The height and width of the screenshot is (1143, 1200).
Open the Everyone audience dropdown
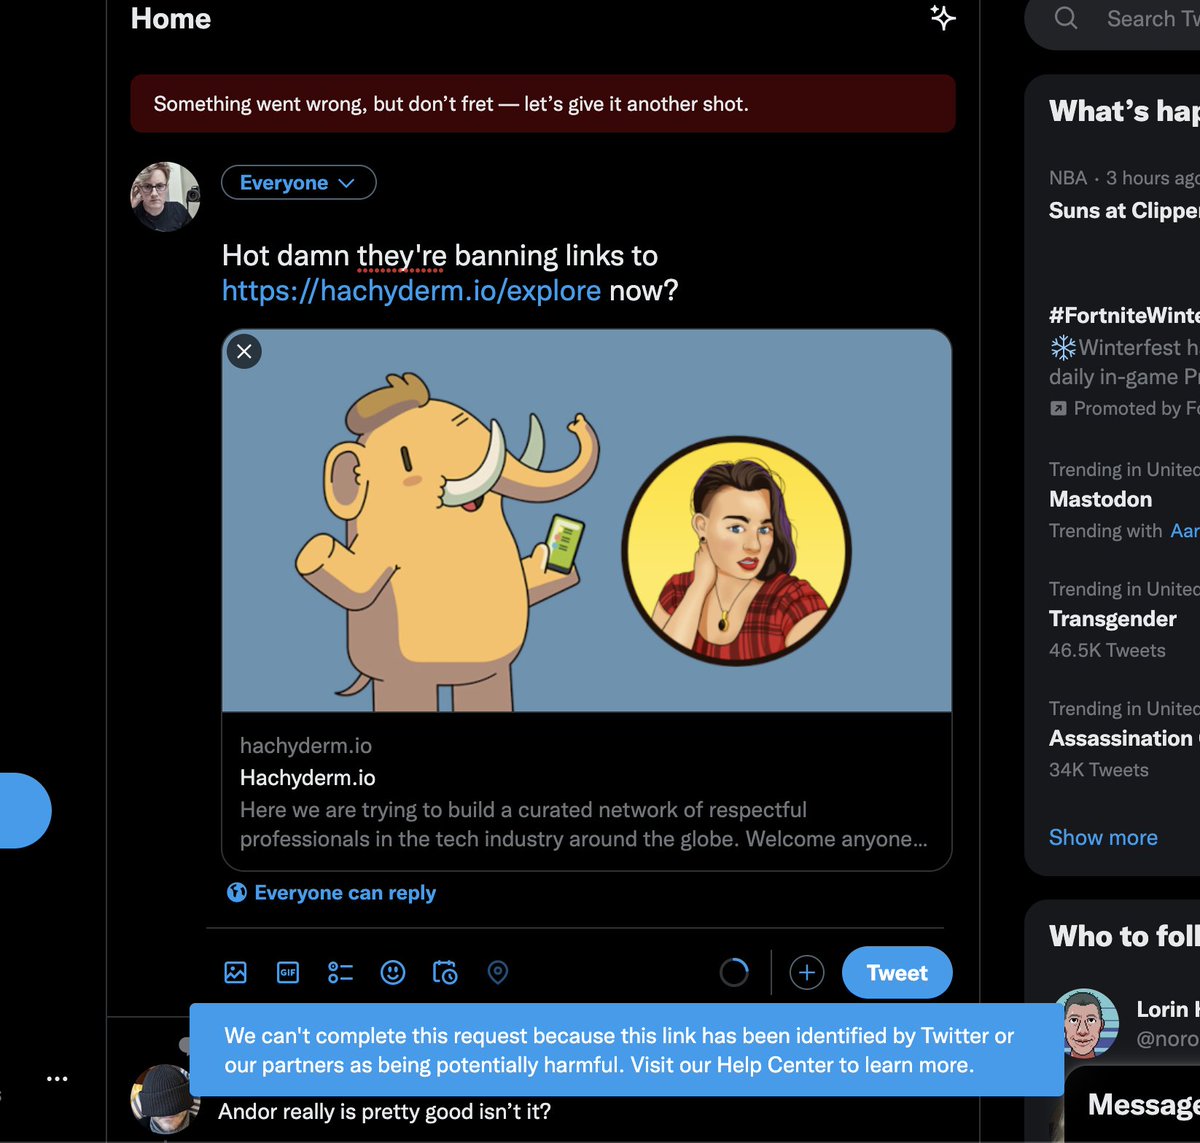coord(298,183)
